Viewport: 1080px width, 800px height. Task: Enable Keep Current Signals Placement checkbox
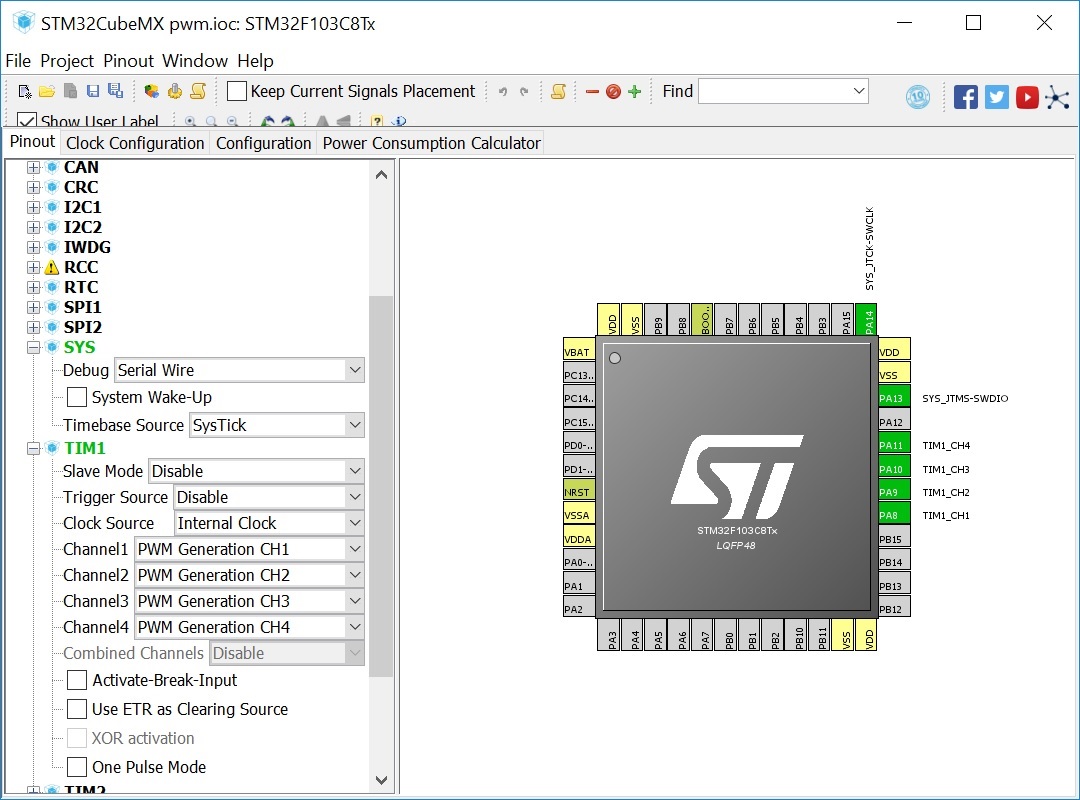coord(237,92)
